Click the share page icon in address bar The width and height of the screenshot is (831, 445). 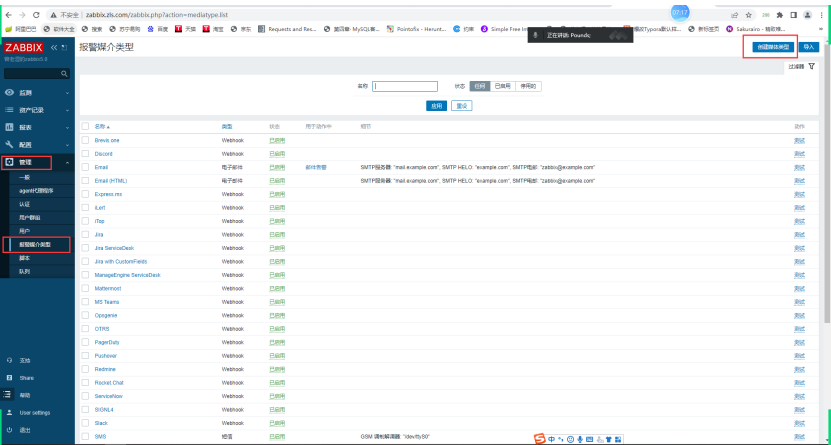(x=735, y=15)
